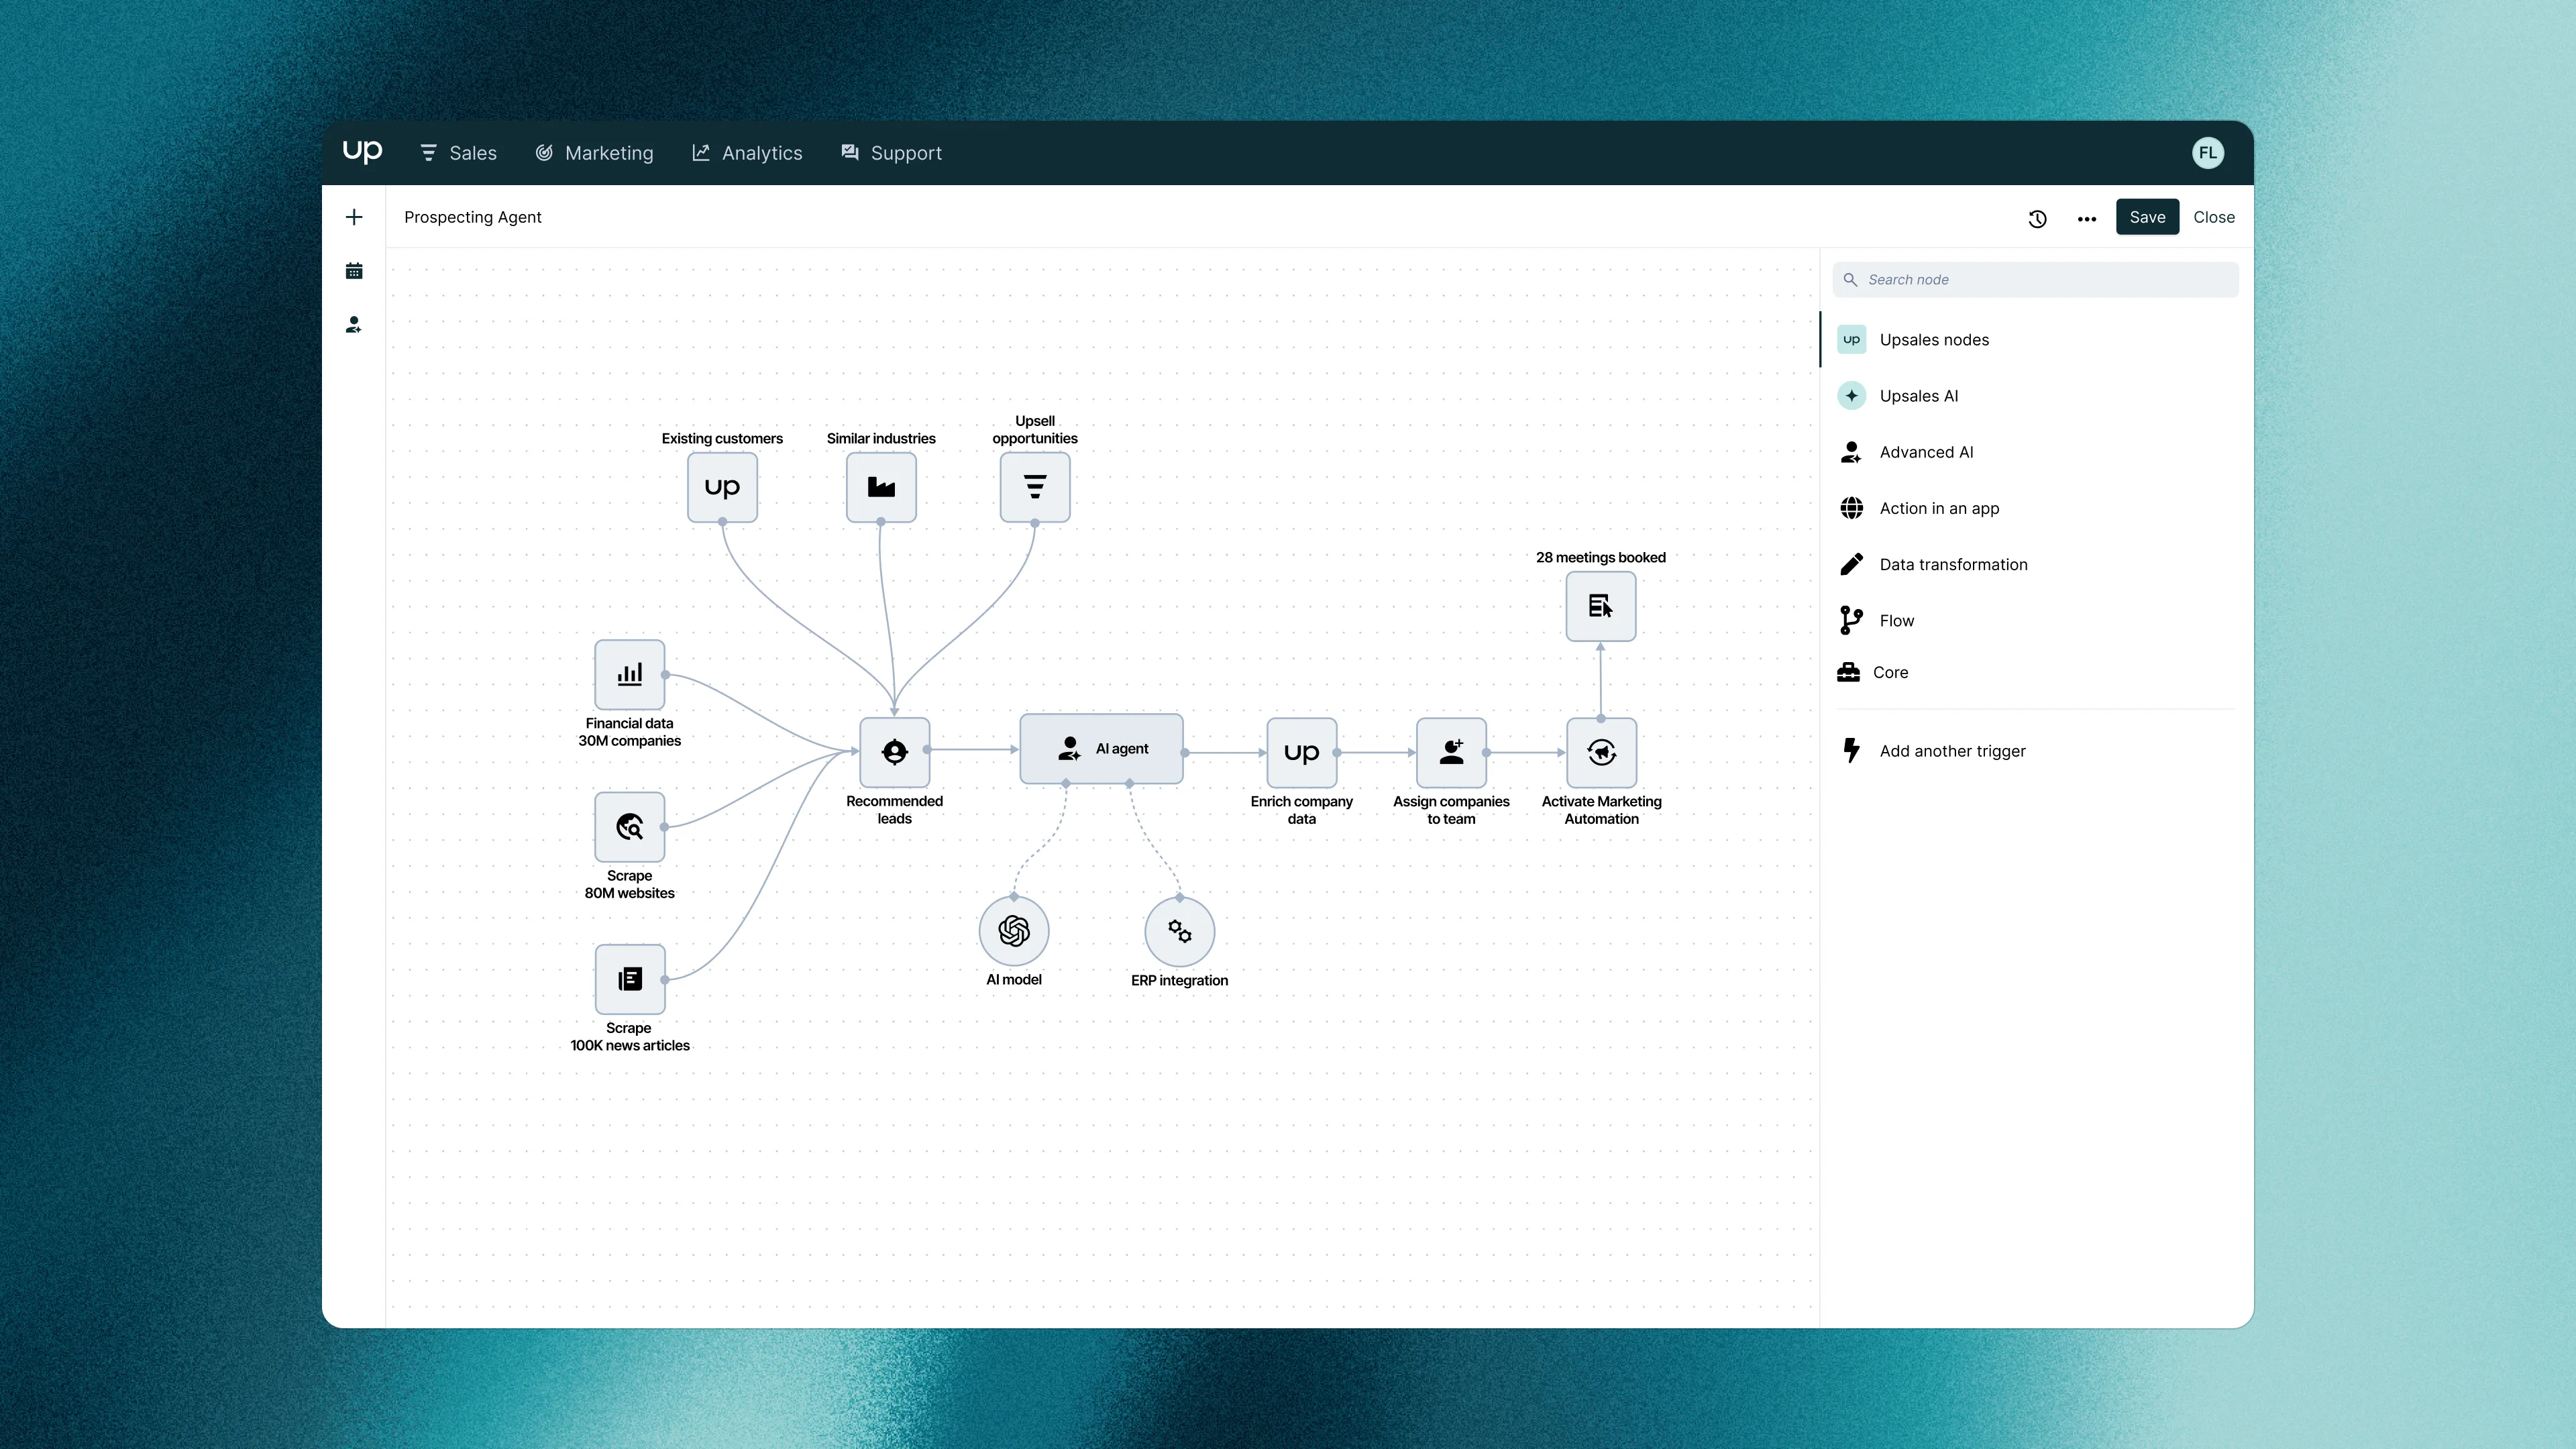Select the Recommended leads node
Image resolution: width=2576 pixels, height=1449 pixels.
click(x=894, y=752)
